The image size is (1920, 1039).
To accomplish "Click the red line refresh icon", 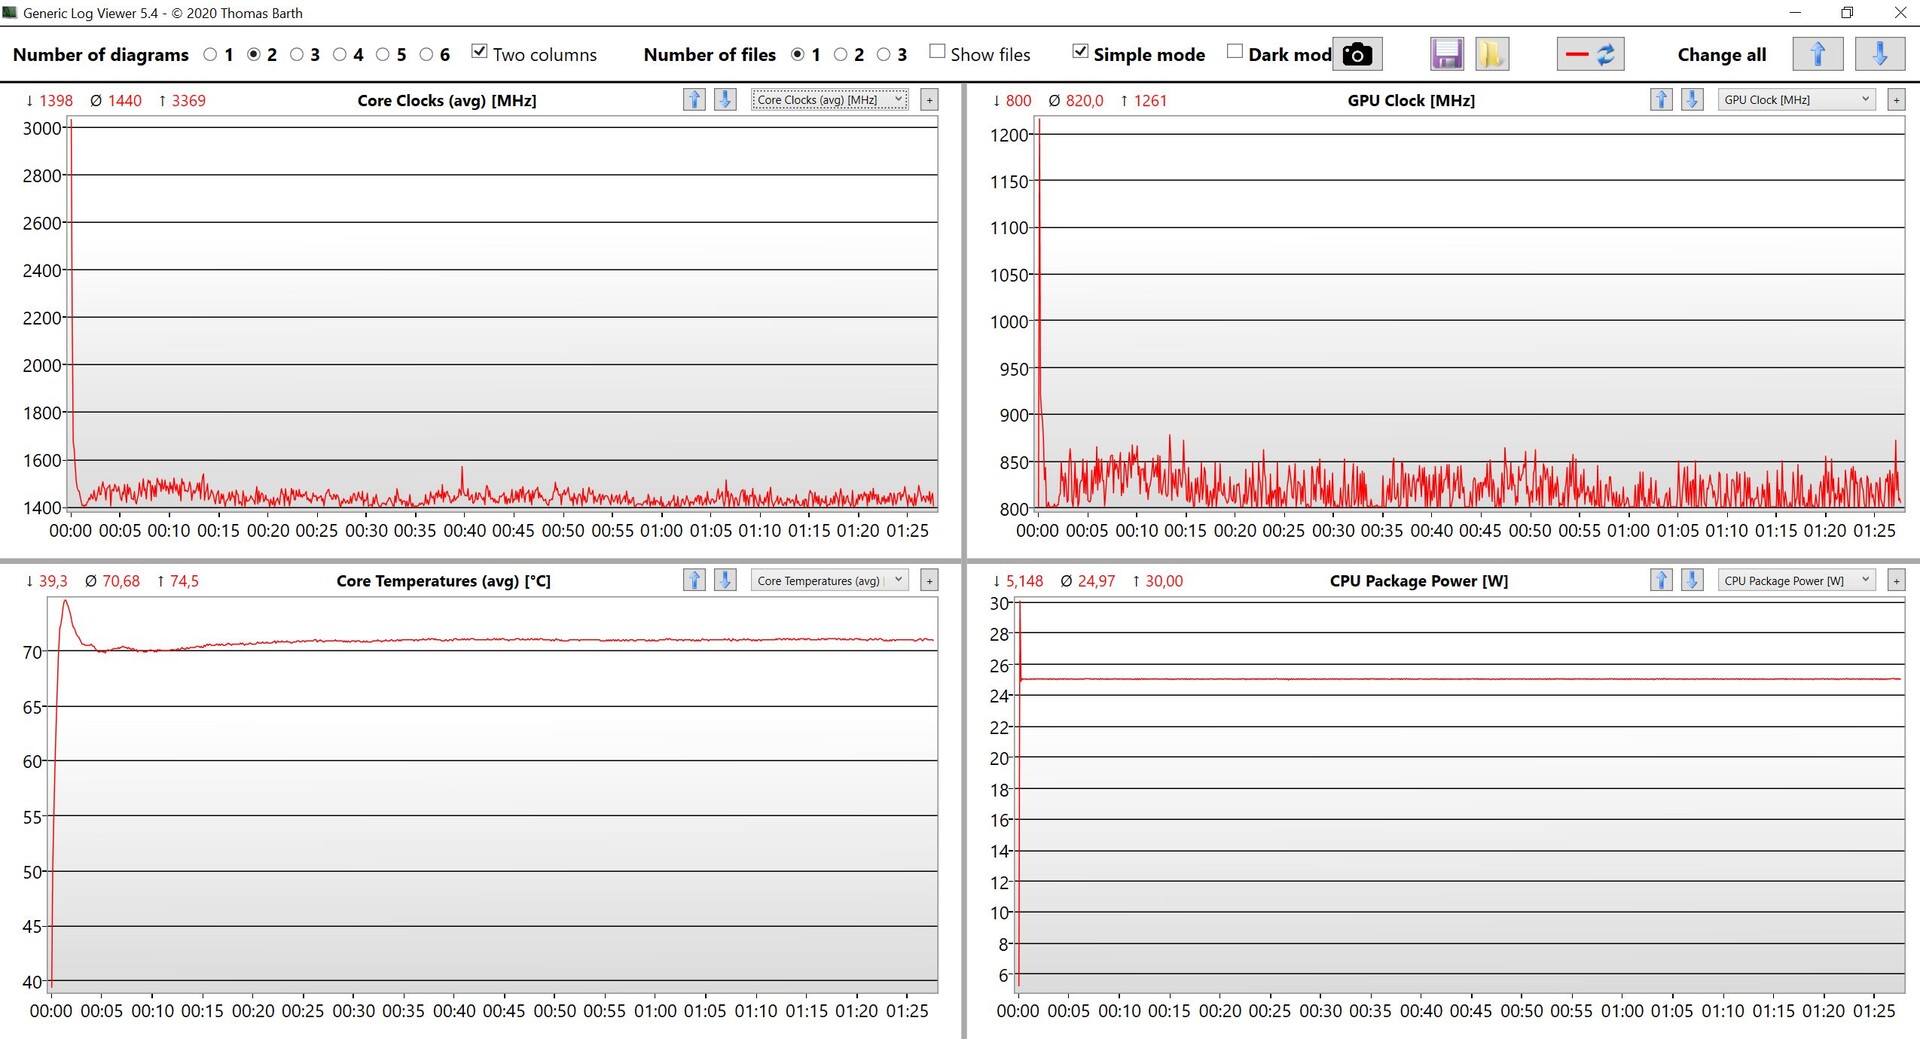I will (x=1590, y=54).
